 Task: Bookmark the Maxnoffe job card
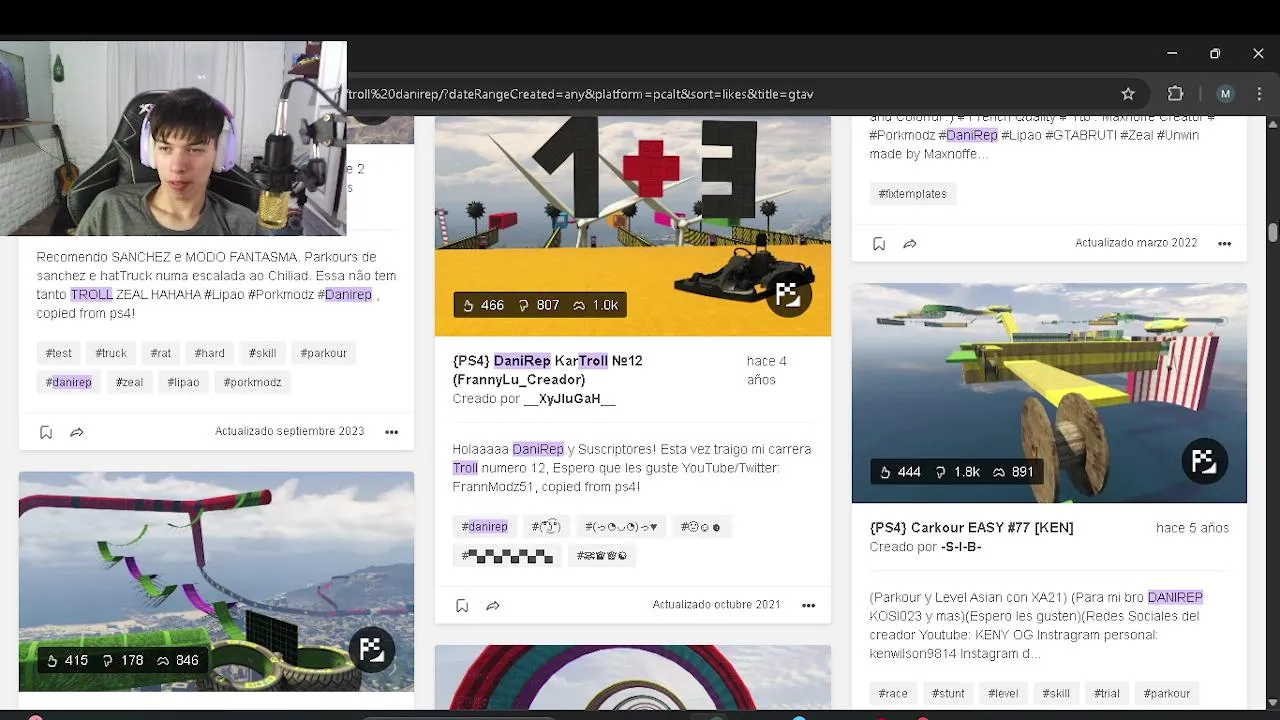(x=879, y=243)
